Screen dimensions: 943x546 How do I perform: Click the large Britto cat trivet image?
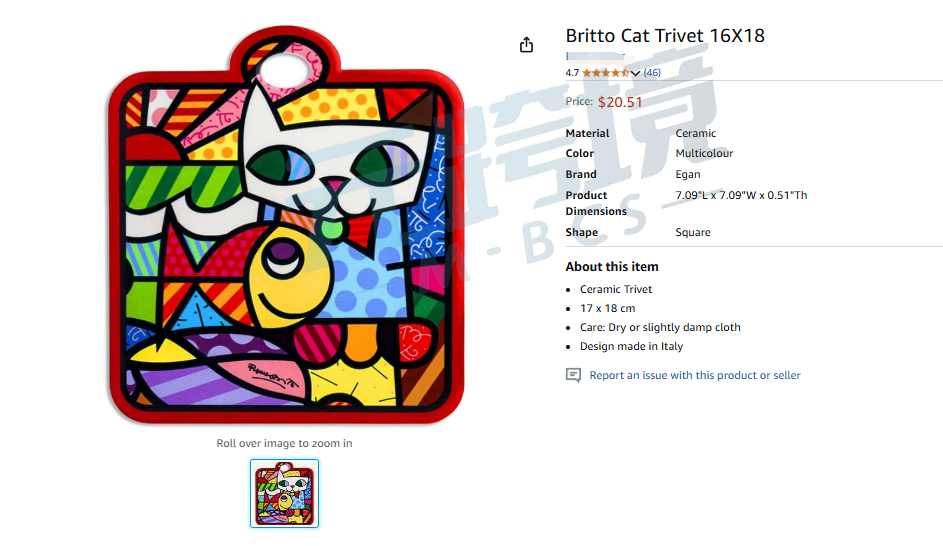point(286,225)
